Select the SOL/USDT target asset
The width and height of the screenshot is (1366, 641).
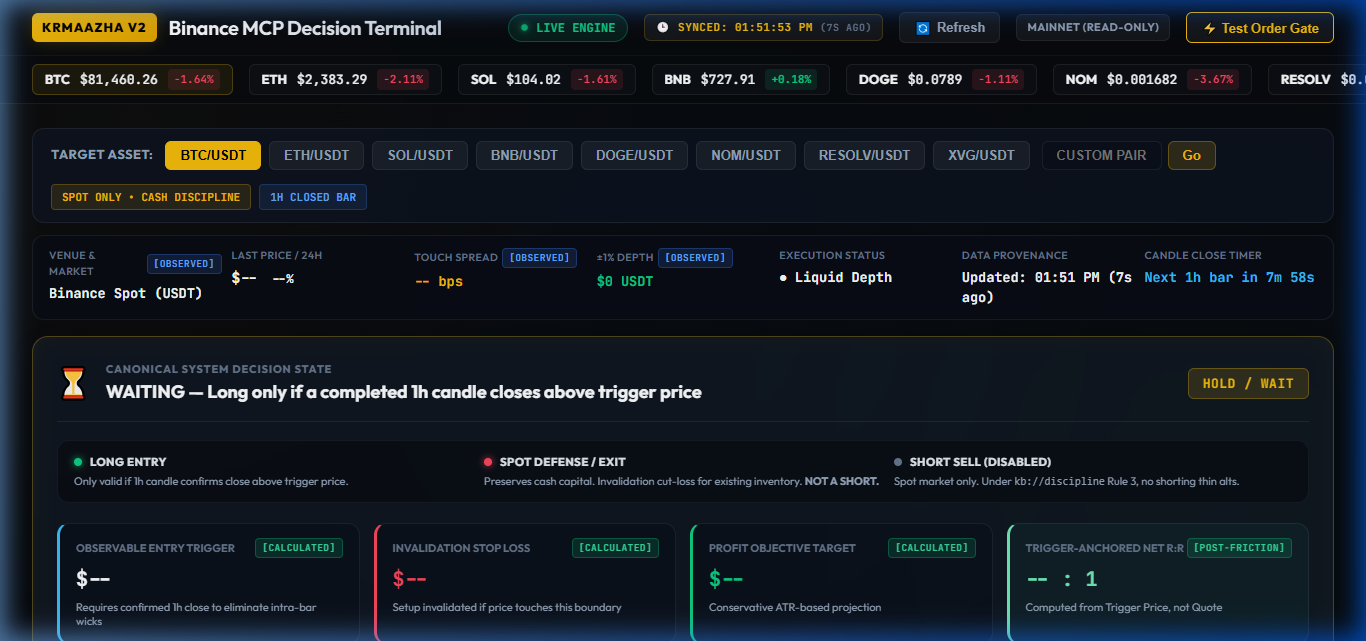pyautogui.click(x=420, y=155)
